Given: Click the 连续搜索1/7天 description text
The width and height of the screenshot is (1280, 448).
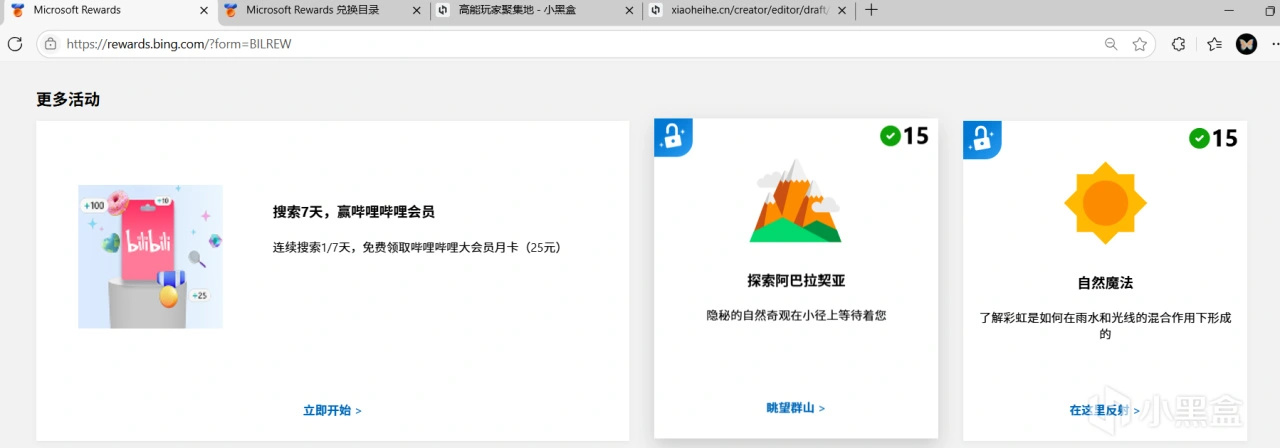Looking at the screenshot, I should (x=417, y=247).
